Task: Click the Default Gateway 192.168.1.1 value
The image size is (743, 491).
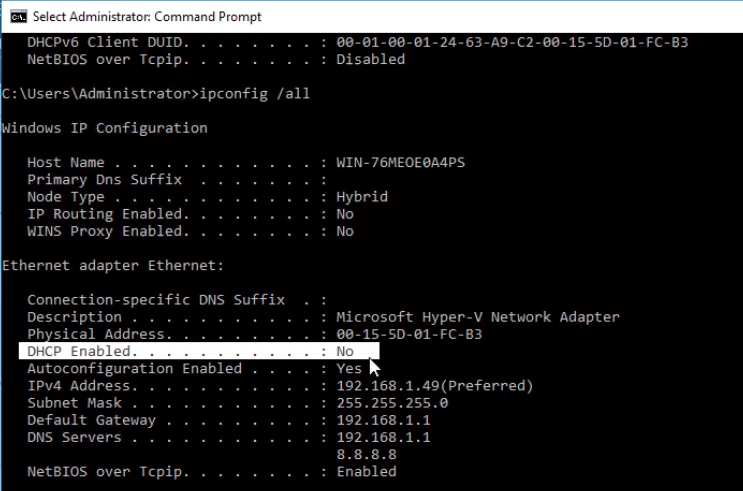Action: tap(383, 420)
